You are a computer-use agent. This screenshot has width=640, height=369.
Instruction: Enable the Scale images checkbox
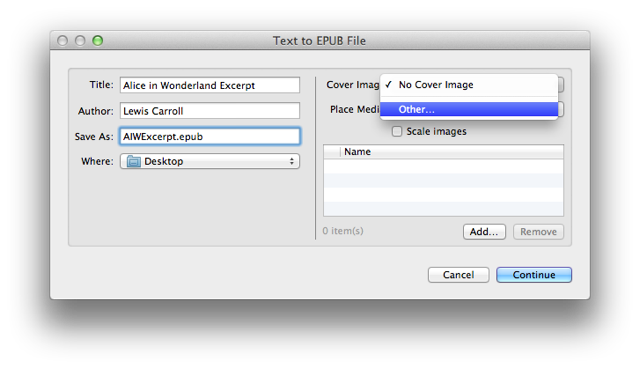(x=397, y=131)
